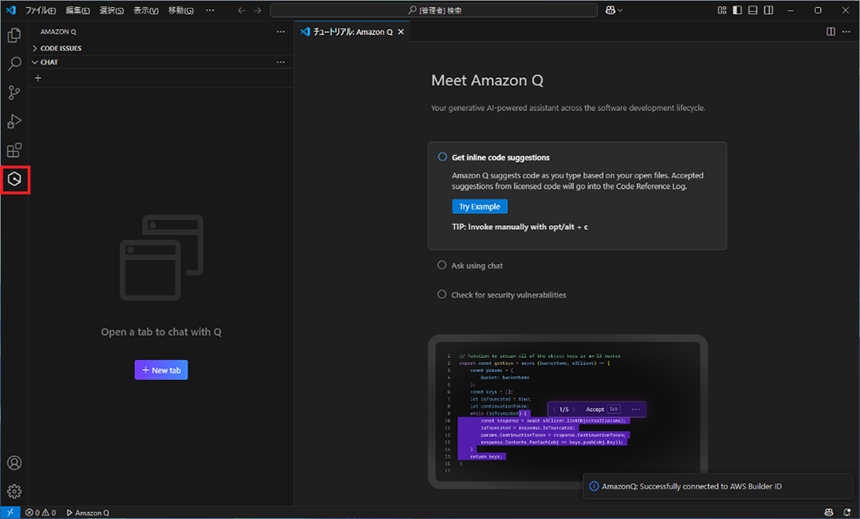Open the 選択 menu
This screenshot has height=519, width=860.
click(111, 10)
